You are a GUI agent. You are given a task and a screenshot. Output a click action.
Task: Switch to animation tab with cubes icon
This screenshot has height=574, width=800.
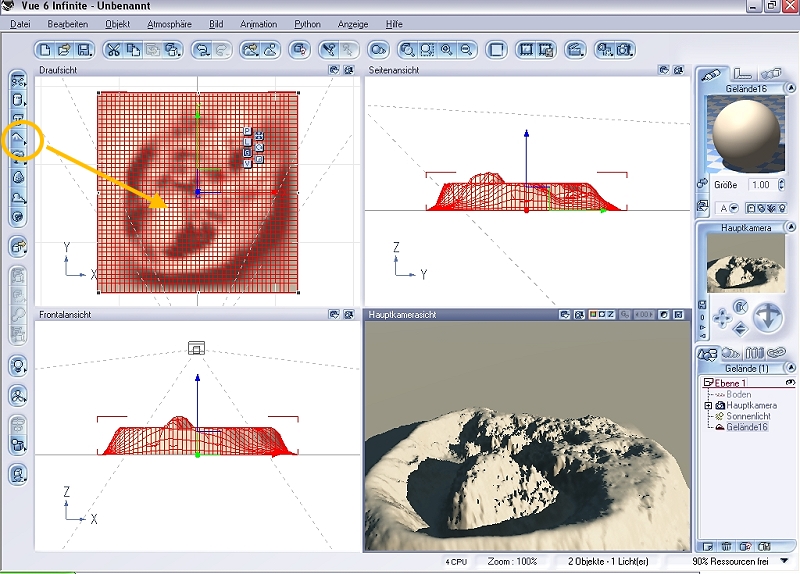click(x=771, y=74)
